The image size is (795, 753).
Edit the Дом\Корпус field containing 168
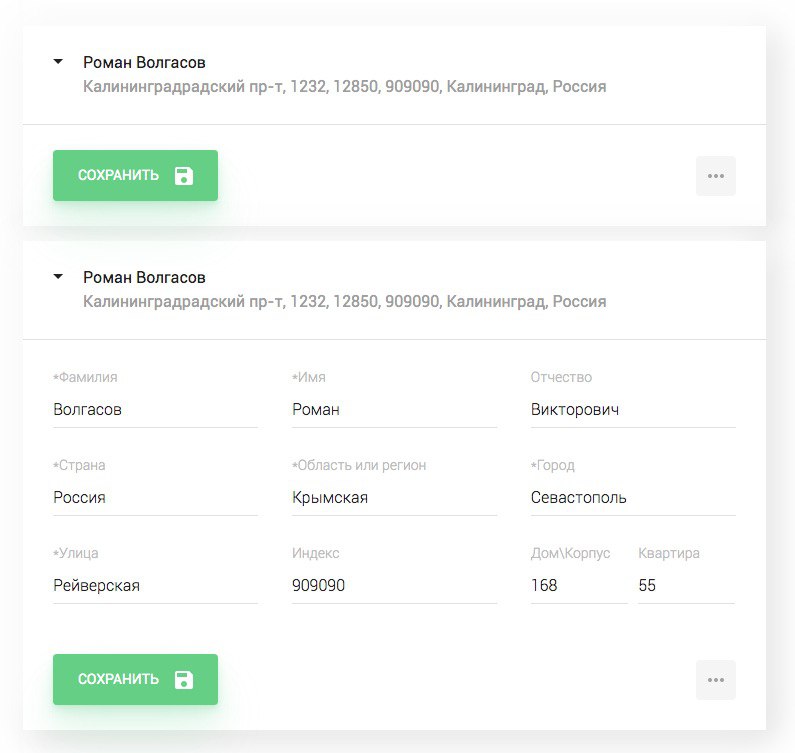[579, 585]
